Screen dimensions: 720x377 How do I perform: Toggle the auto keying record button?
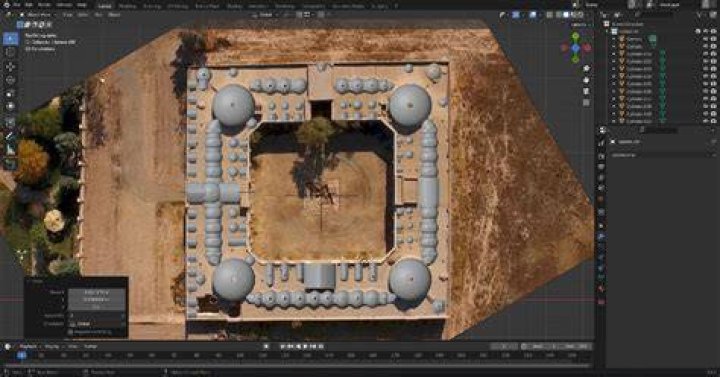pos(266,347)
